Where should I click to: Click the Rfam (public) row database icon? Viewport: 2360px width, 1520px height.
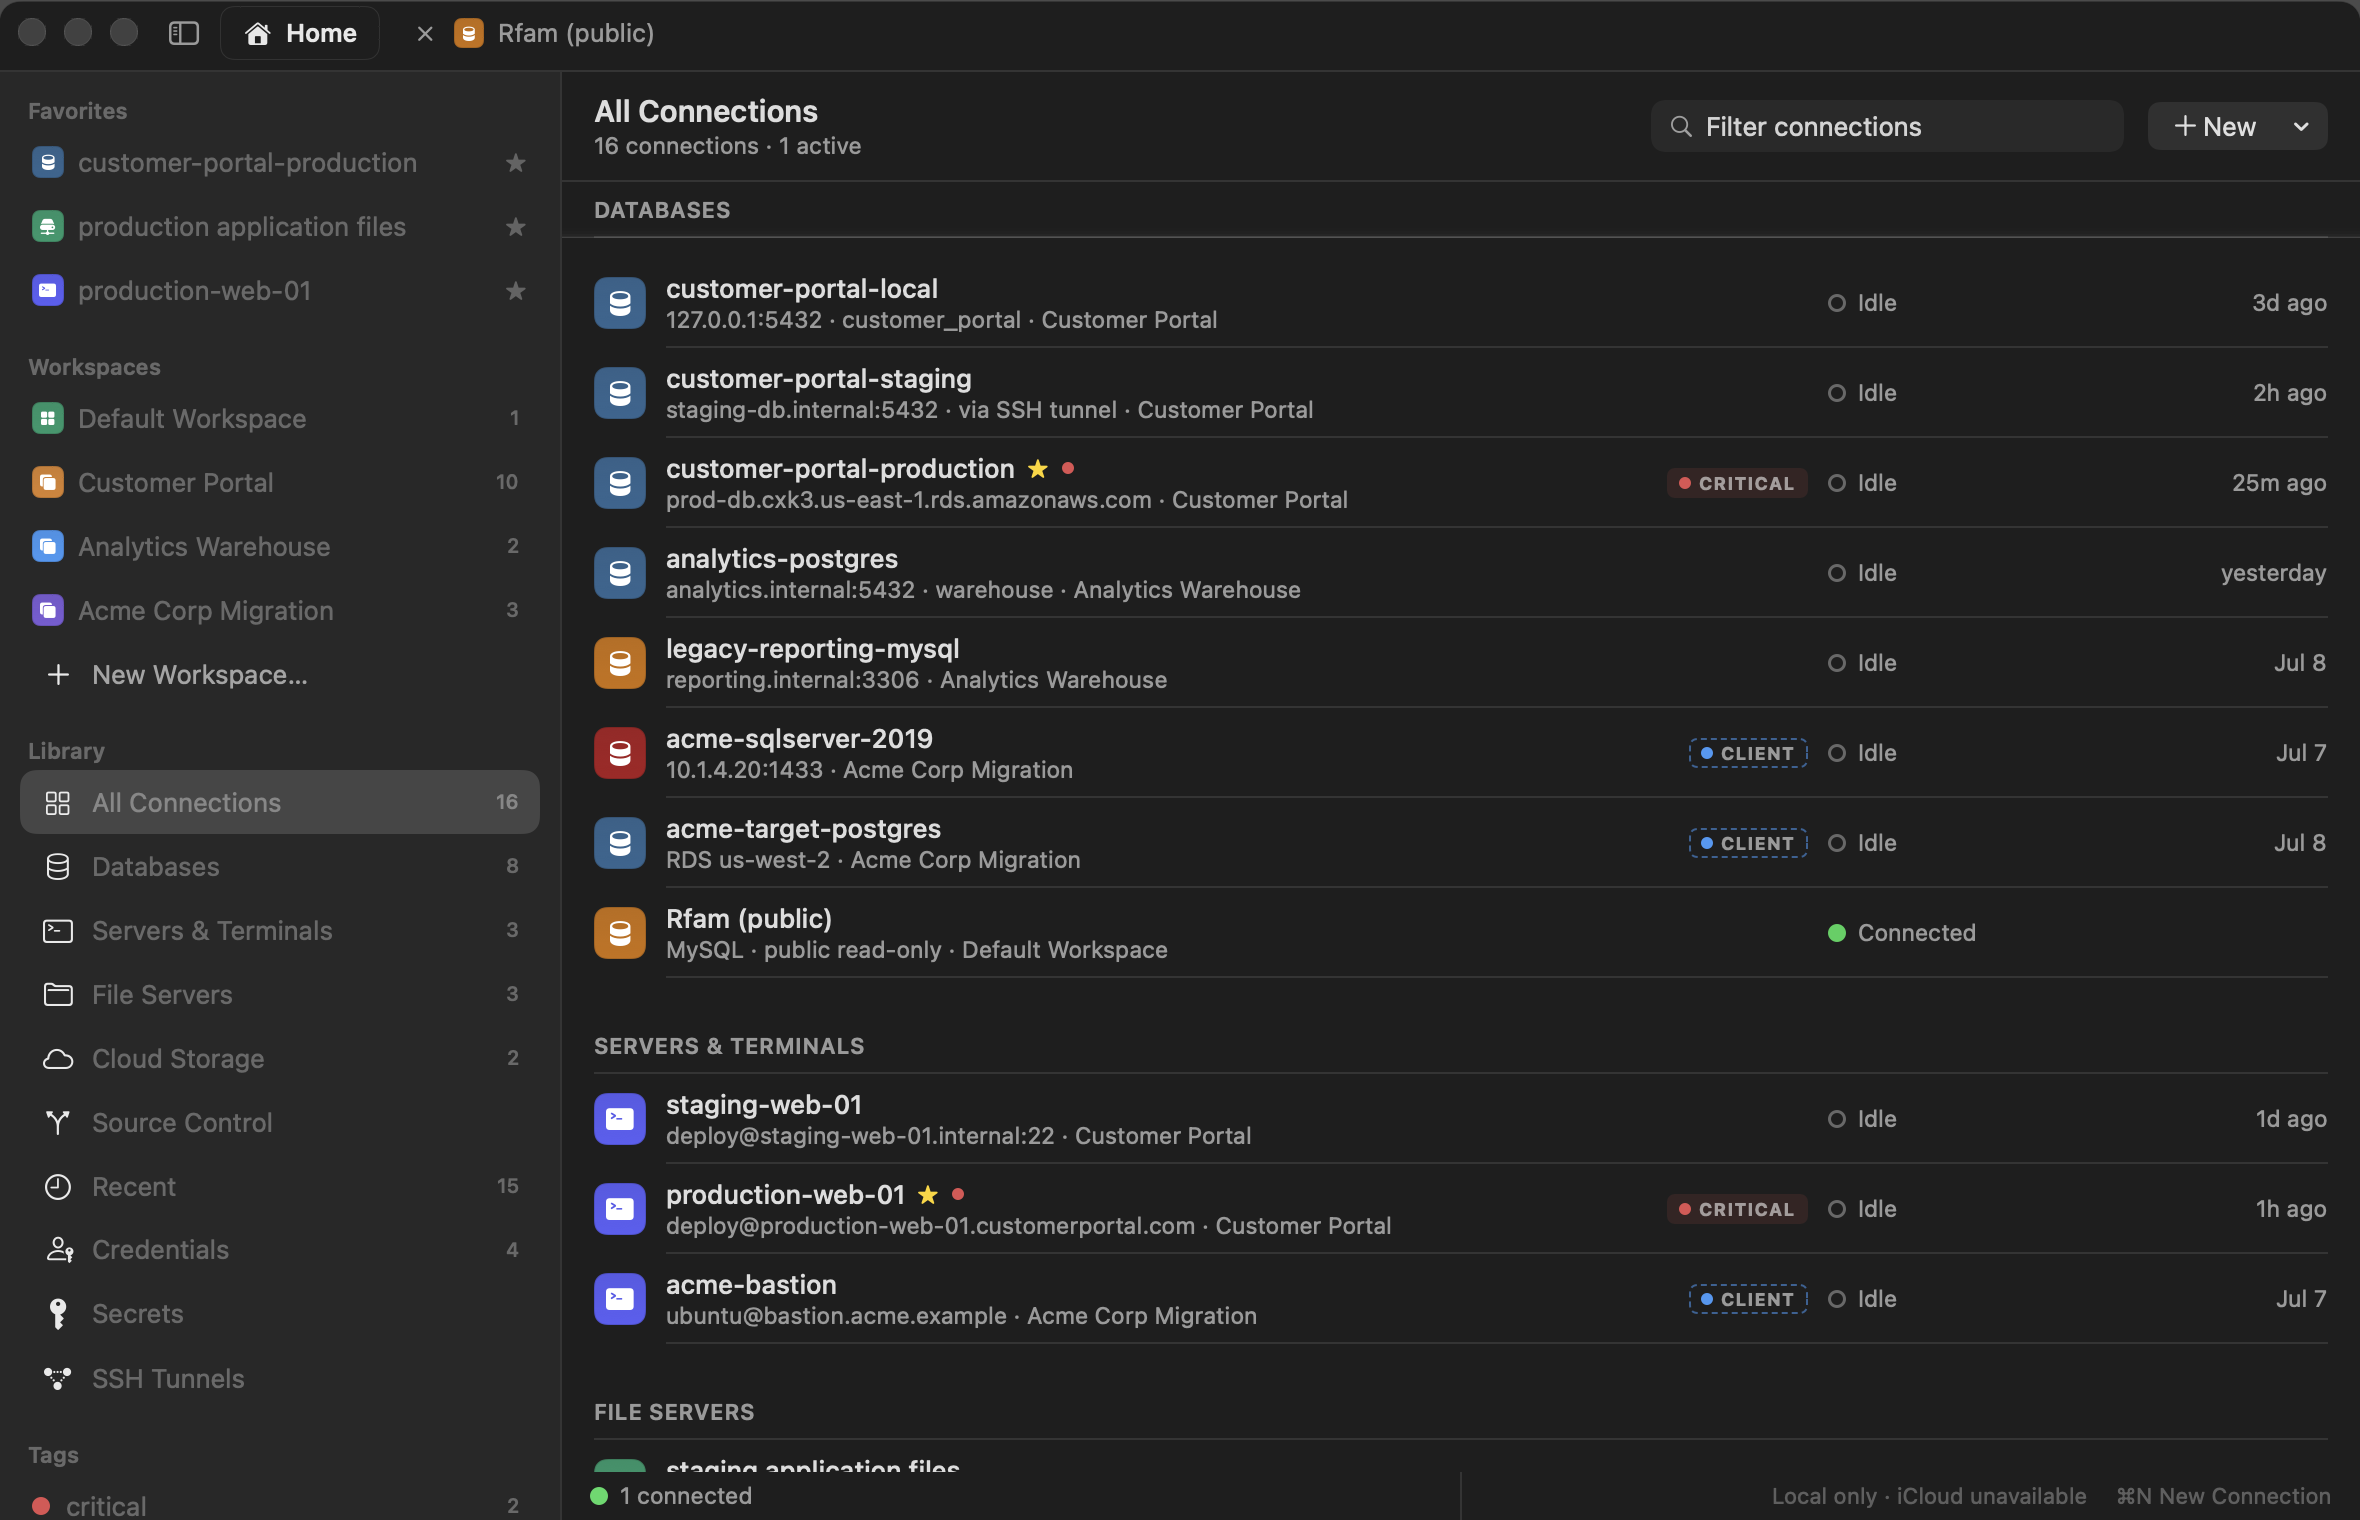pos(620,933)
